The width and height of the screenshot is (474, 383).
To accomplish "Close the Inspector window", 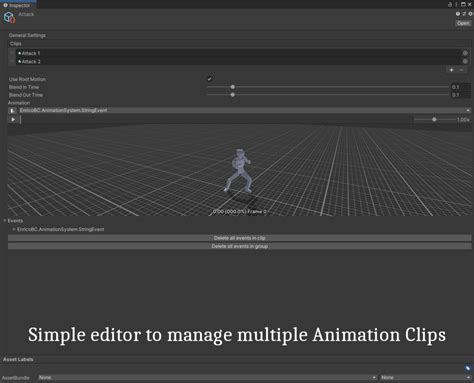I will coord(470,4).
